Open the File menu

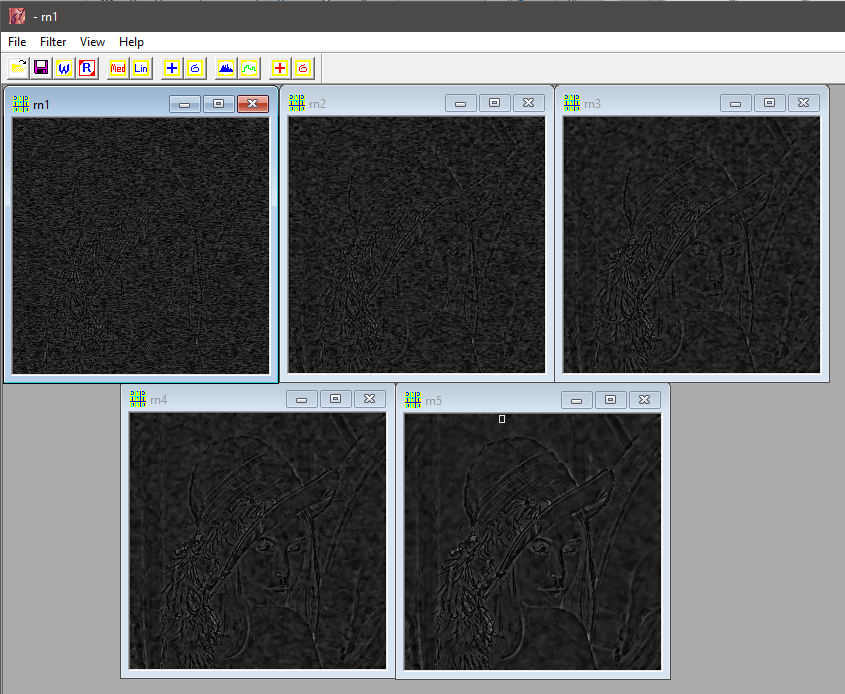tap(17, 42)
